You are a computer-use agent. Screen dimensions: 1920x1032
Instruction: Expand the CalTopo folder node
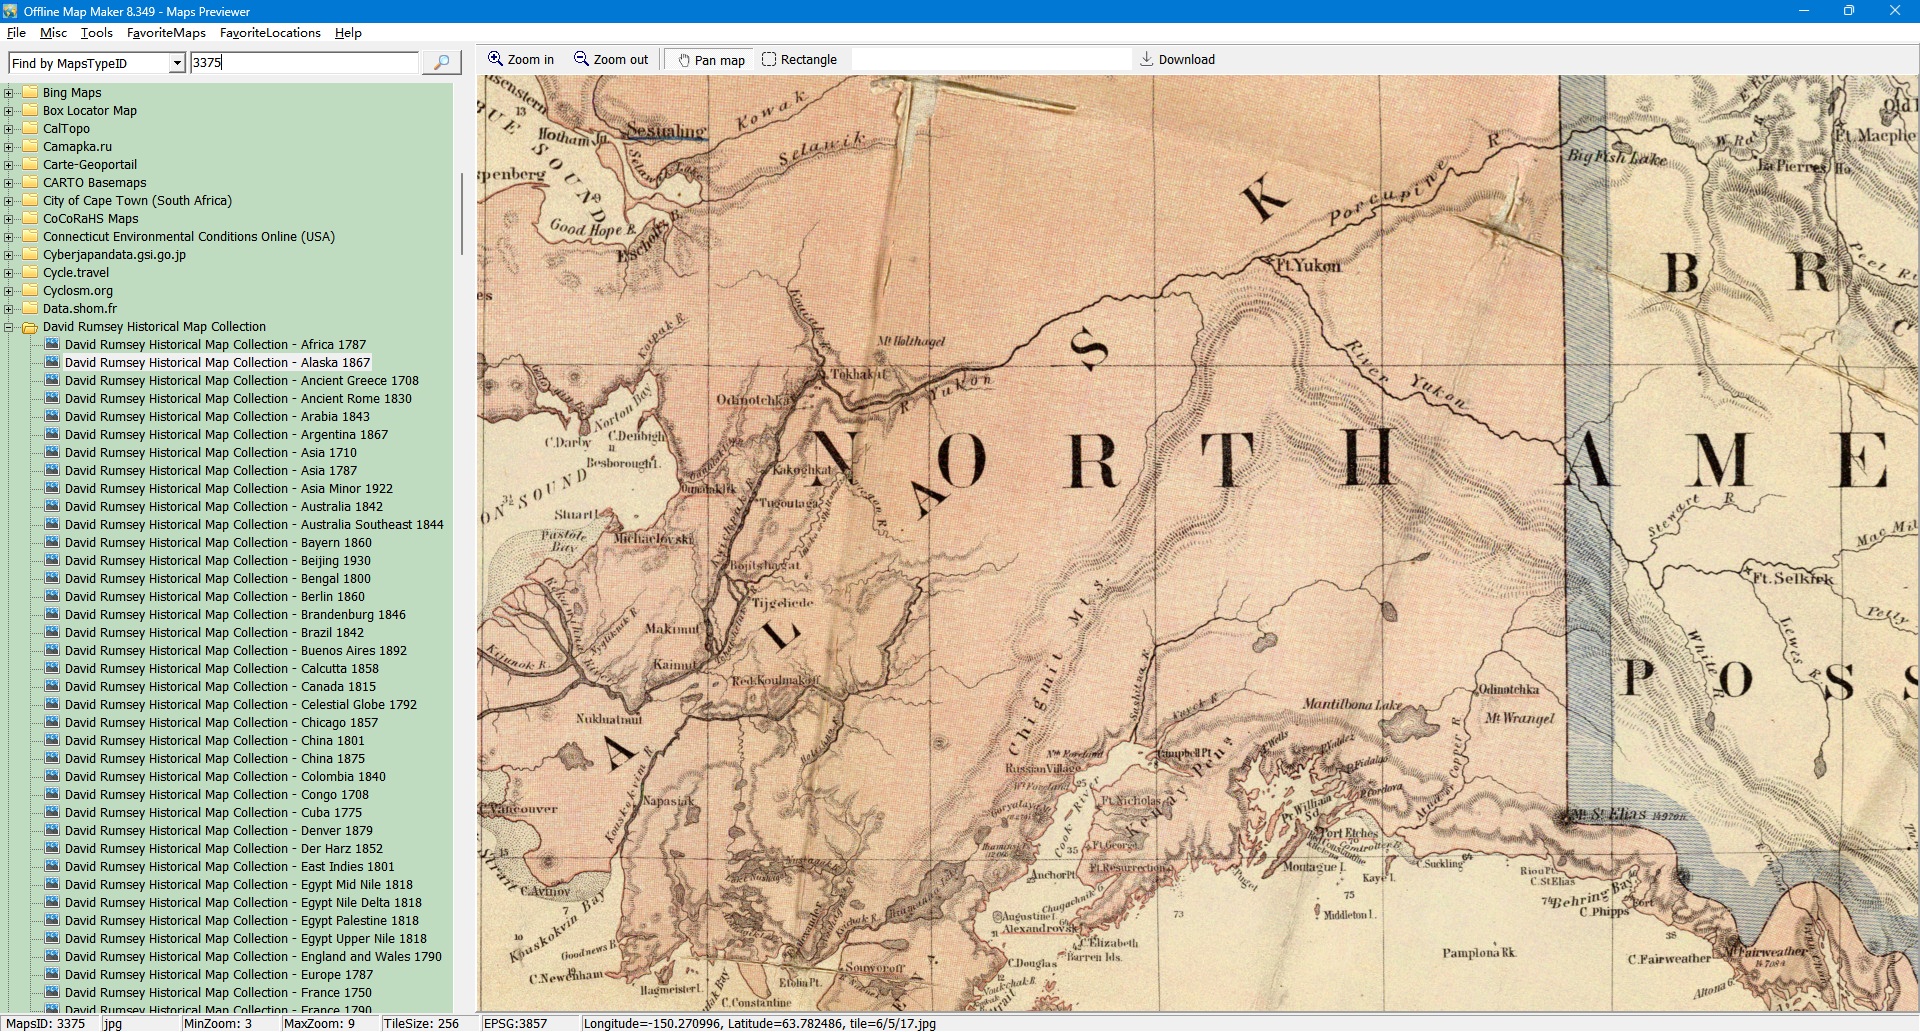click(x=9, y=129)
